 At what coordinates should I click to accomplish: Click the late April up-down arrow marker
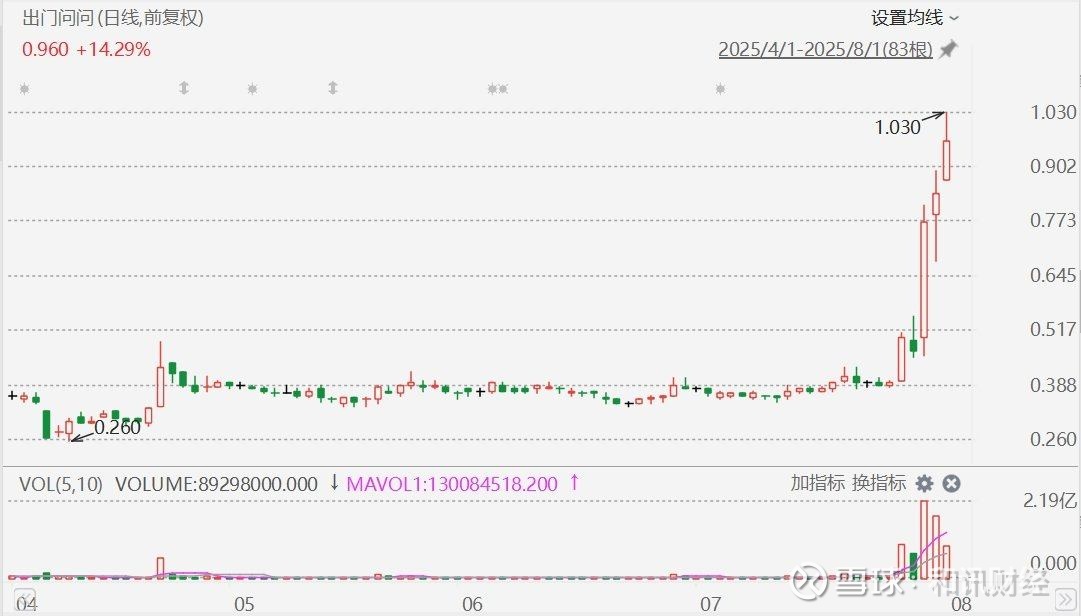(184, 88)
